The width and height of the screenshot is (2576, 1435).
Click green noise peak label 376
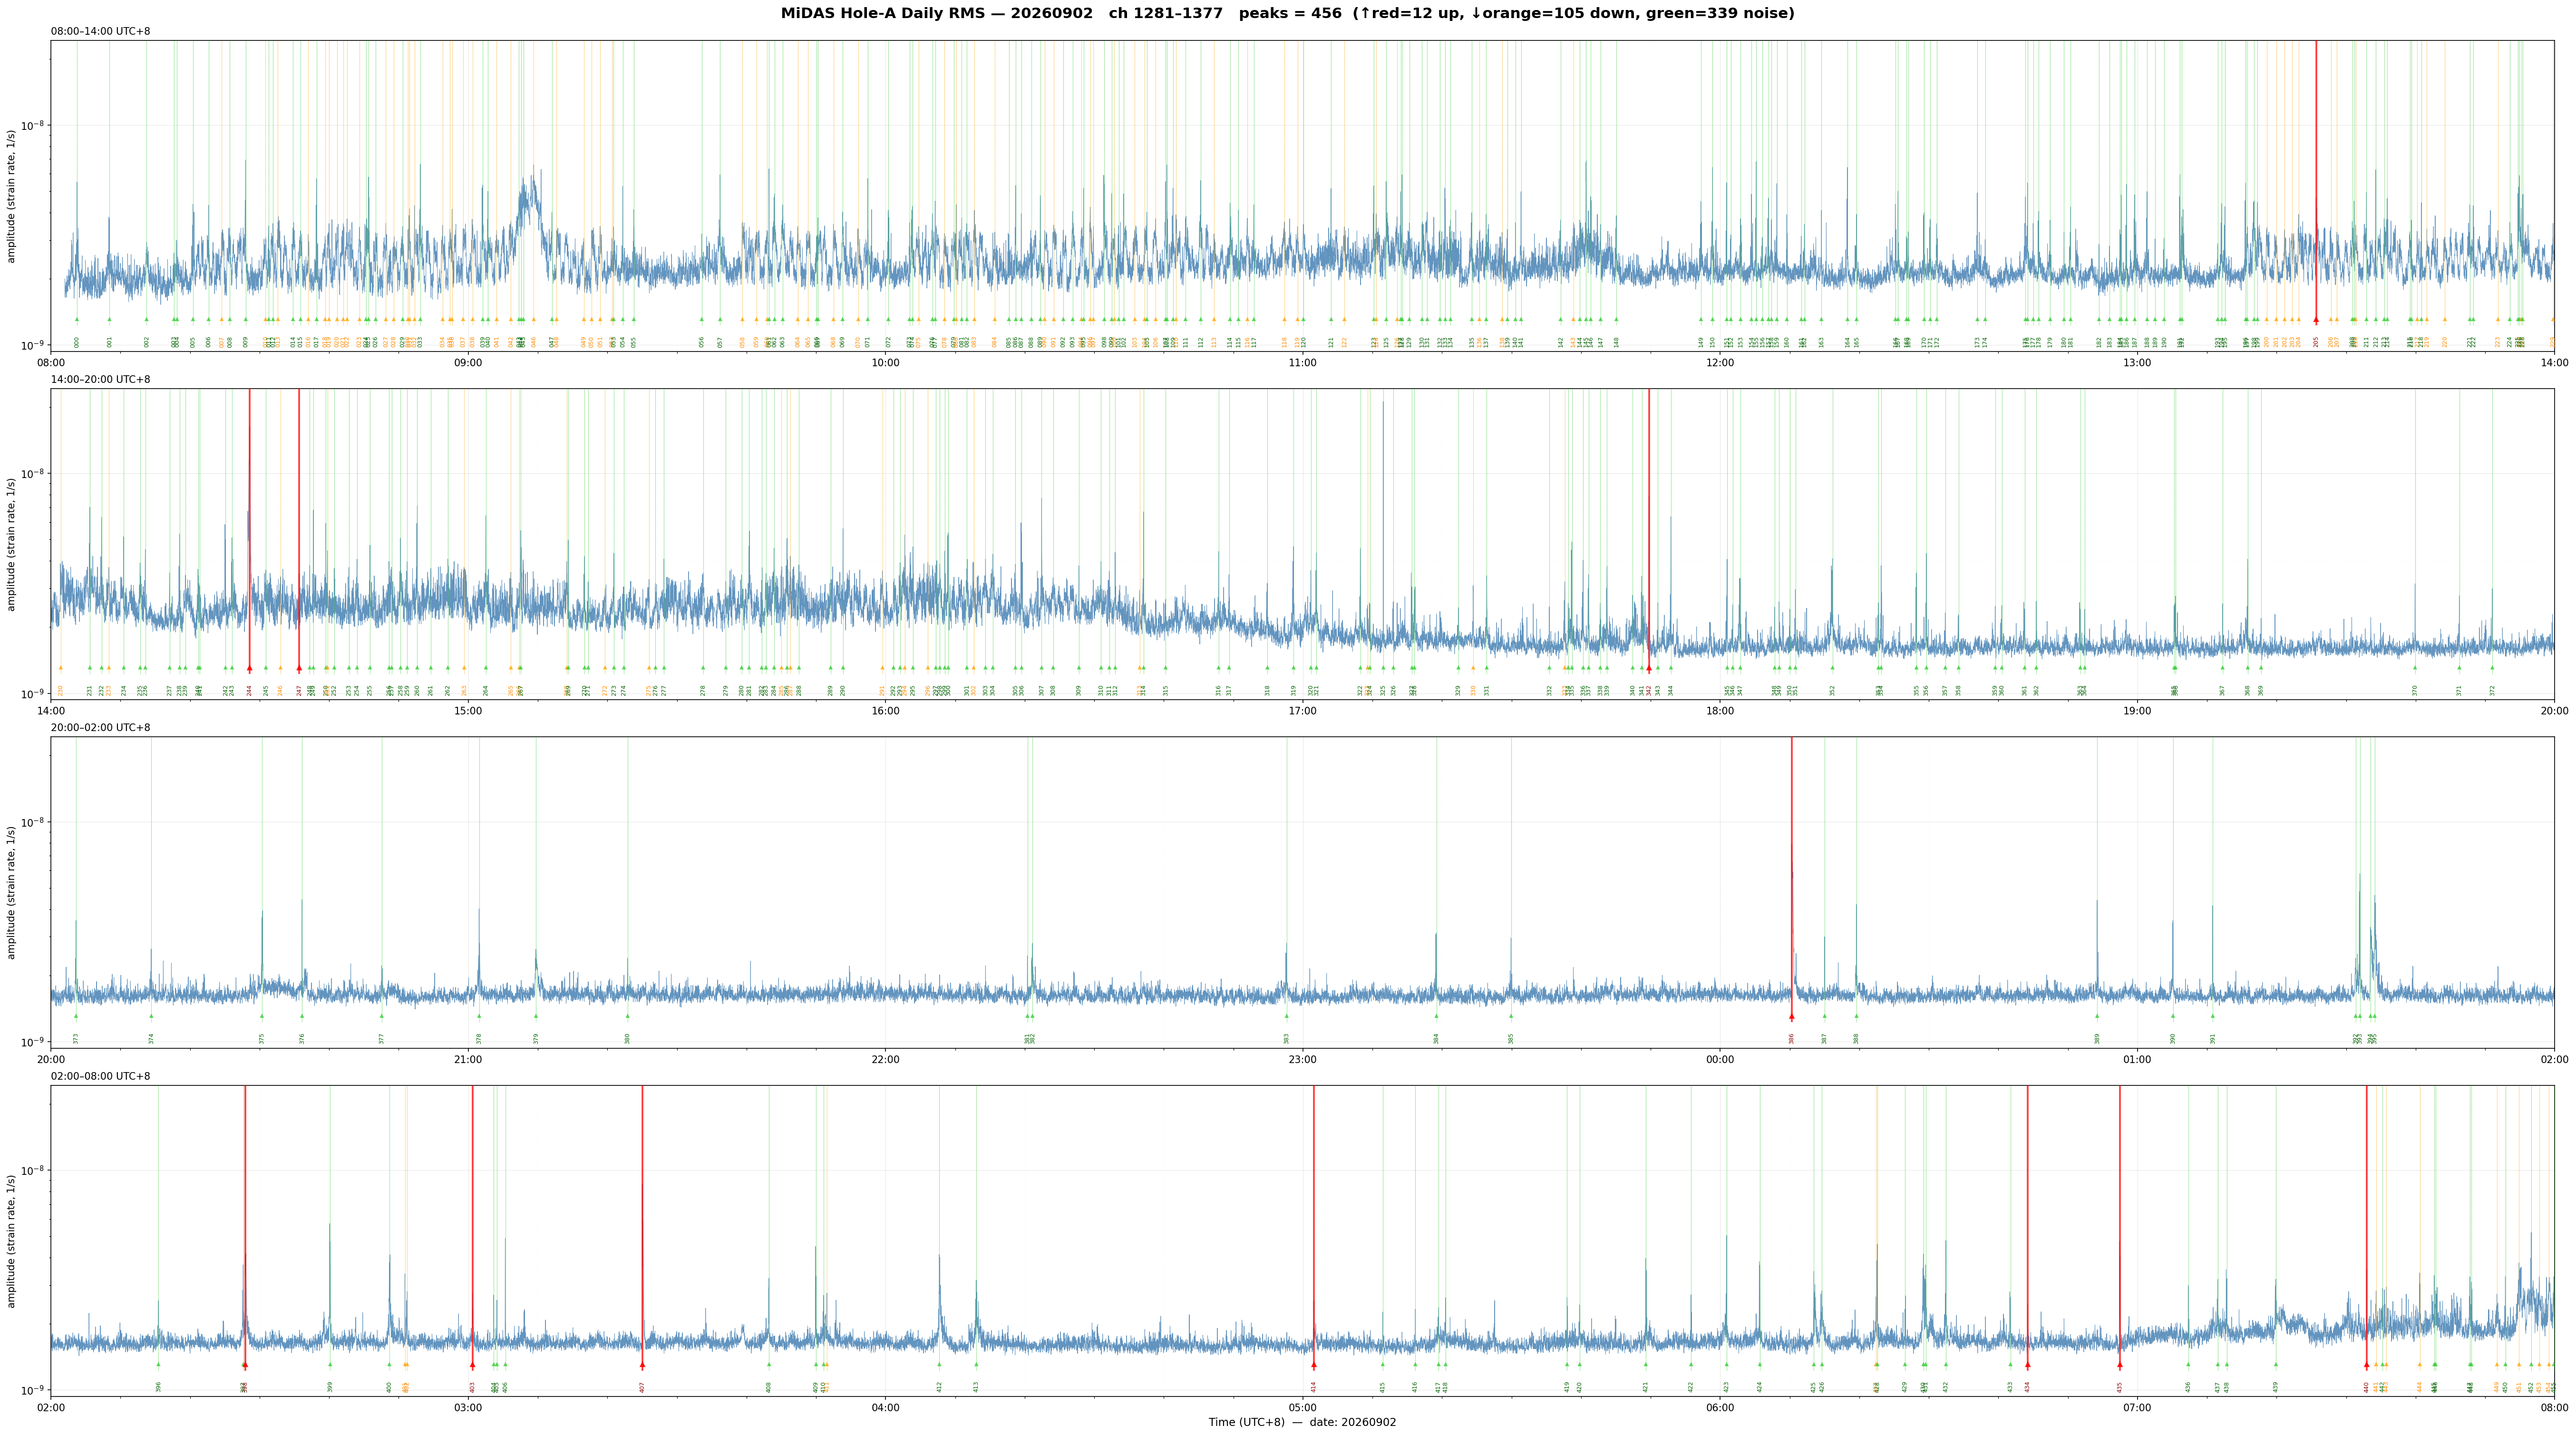302,1038
